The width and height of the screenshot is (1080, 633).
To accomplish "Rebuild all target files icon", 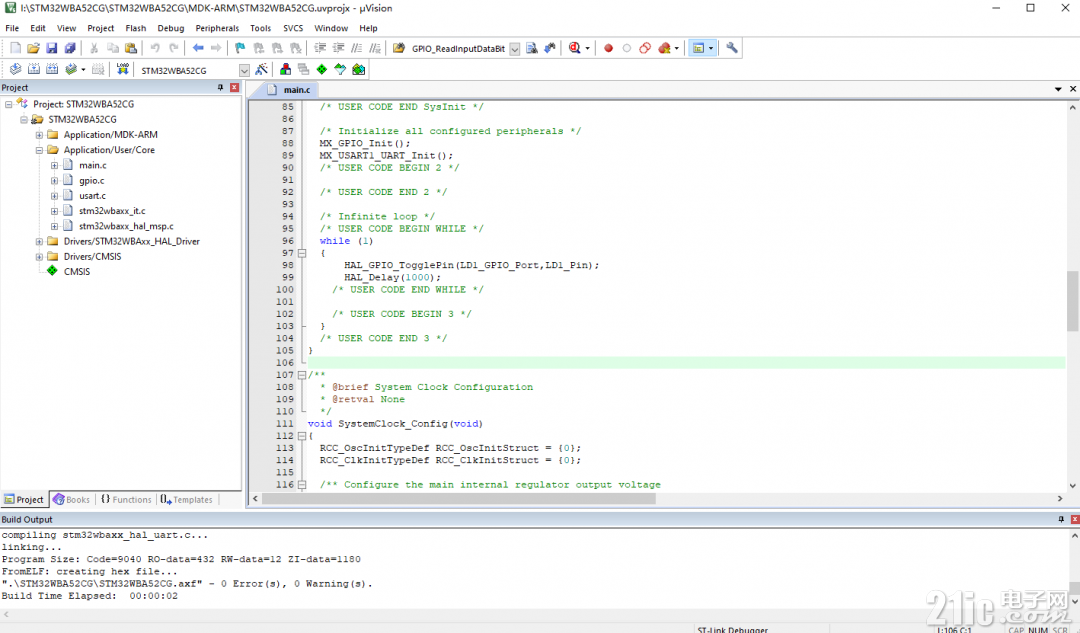I will point(52,70).
